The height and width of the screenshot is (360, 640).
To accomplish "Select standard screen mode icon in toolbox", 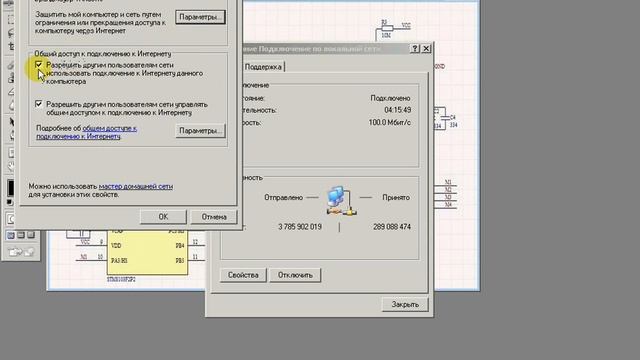I will (11, 235).
